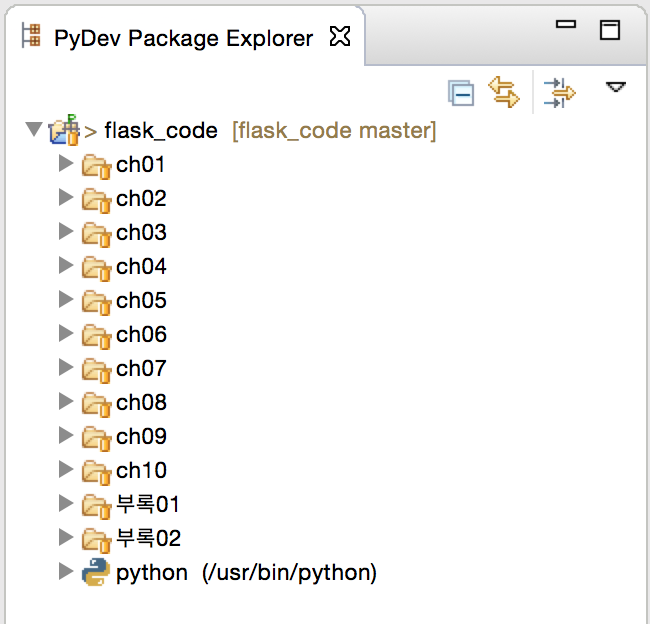Select the 부록01 tree label
650x624 pixels.
click(x=148, y=505)
